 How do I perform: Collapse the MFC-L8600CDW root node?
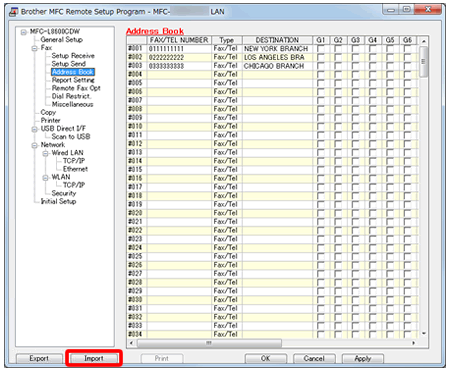pyautogui.click(x=23, y=32)
